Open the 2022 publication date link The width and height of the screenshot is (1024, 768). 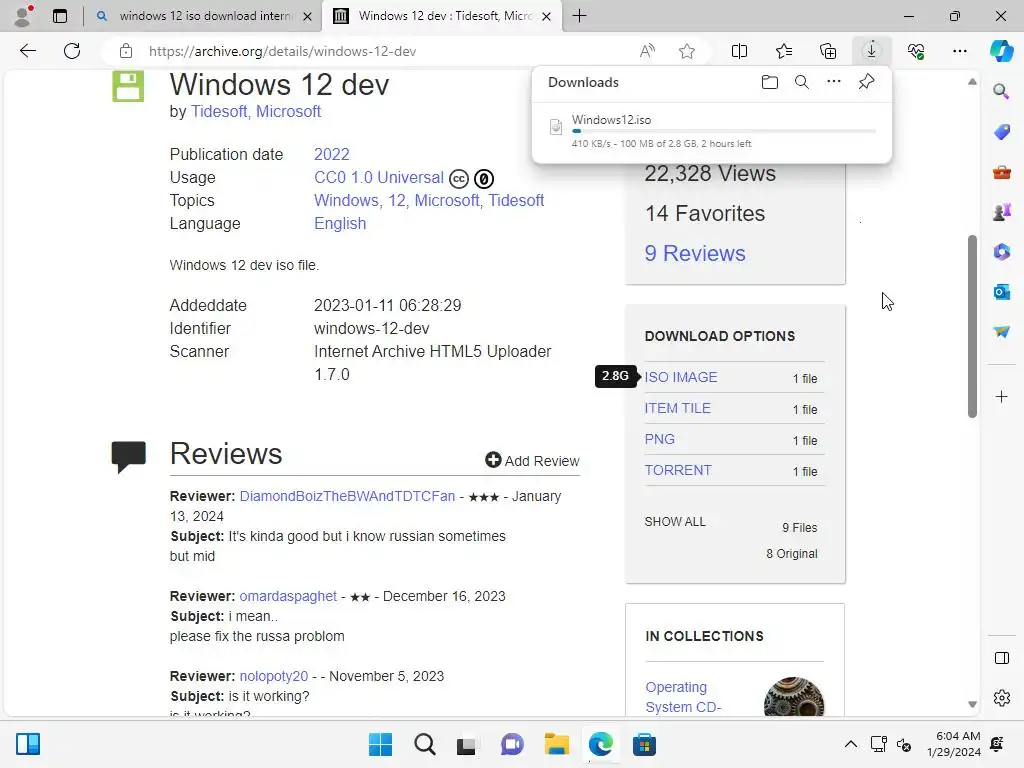tap(332, 154)
